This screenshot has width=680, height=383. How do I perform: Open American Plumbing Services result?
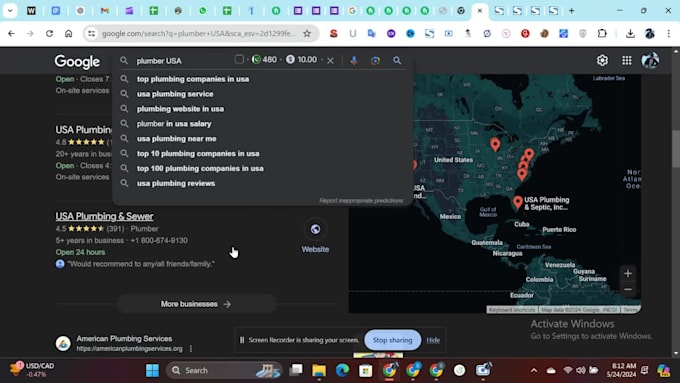click(124, 338)
